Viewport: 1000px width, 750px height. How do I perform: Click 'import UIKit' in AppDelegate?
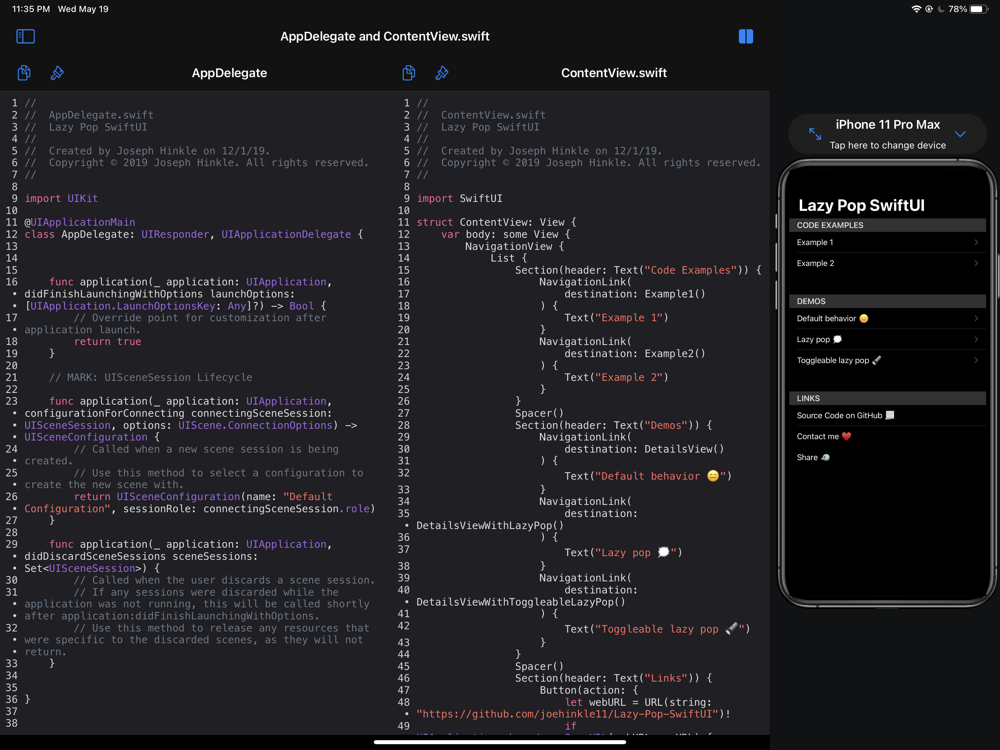coord(61,198)
